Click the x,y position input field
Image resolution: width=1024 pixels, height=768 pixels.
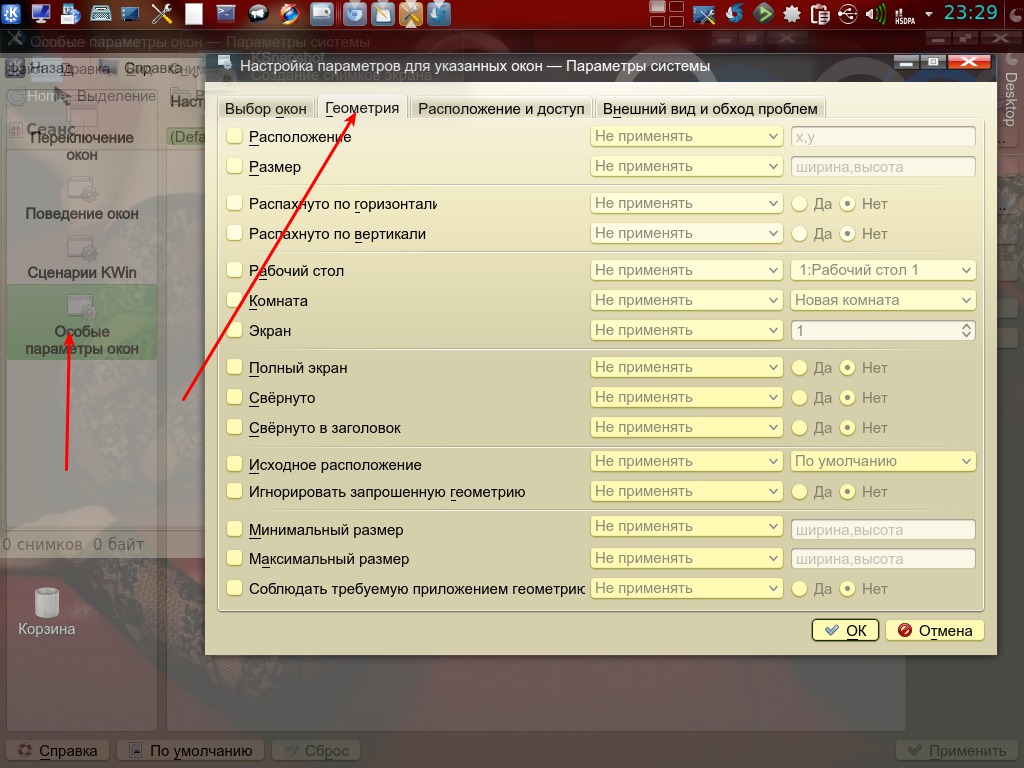click(x=883, y=137)
